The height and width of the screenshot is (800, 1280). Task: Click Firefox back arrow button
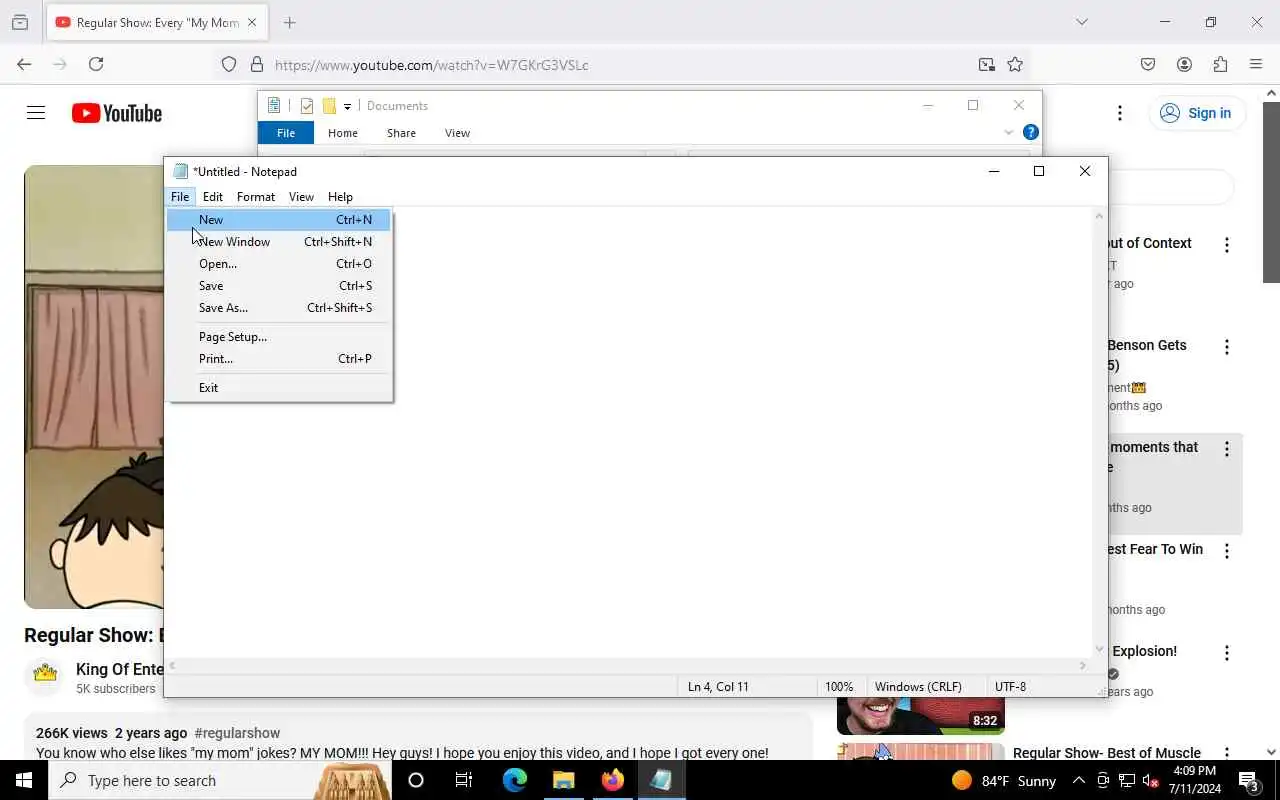(x=24, y=64)
